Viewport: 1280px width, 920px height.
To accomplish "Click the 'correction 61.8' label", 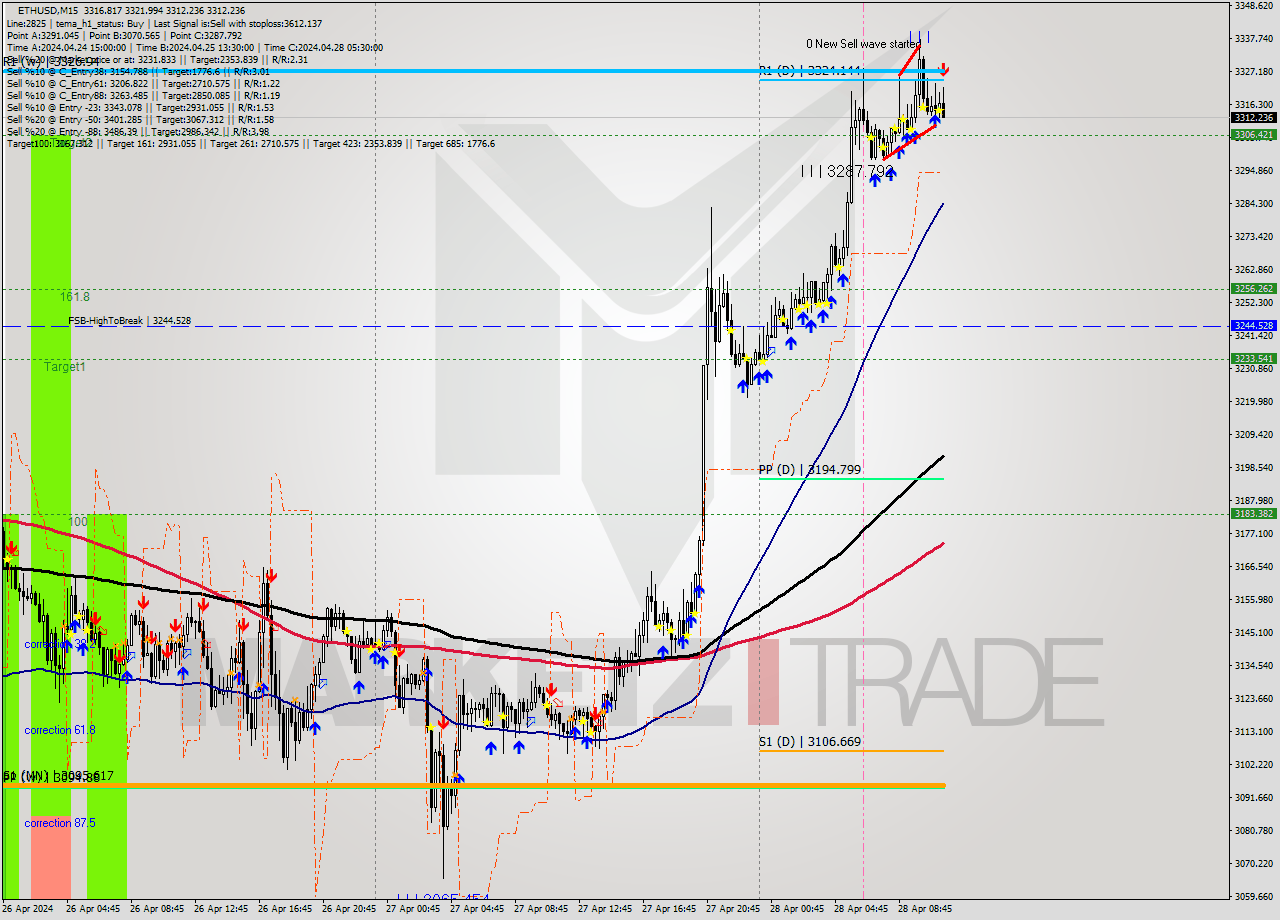I will point(60,730).
